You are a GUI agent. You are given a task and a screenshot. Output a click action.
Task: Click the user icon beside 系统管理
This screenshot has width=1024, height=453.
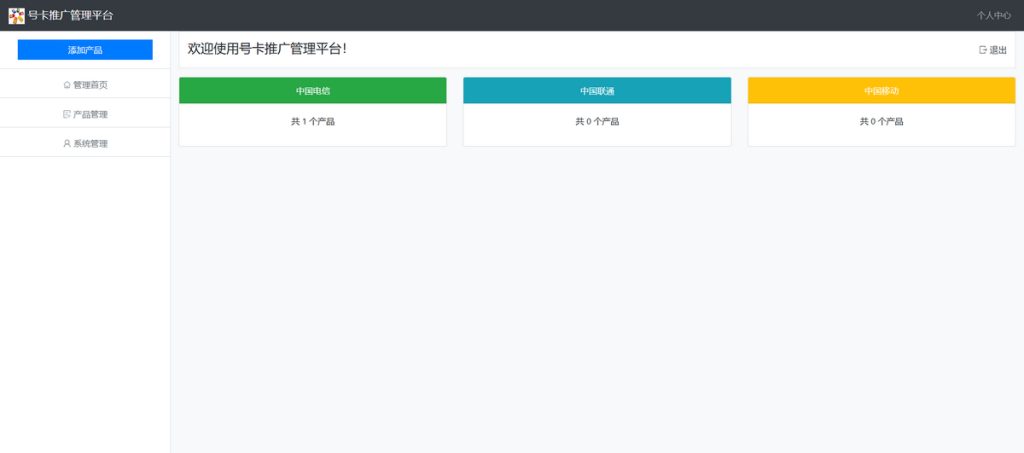pyautogui.click(x=67, y=144)
